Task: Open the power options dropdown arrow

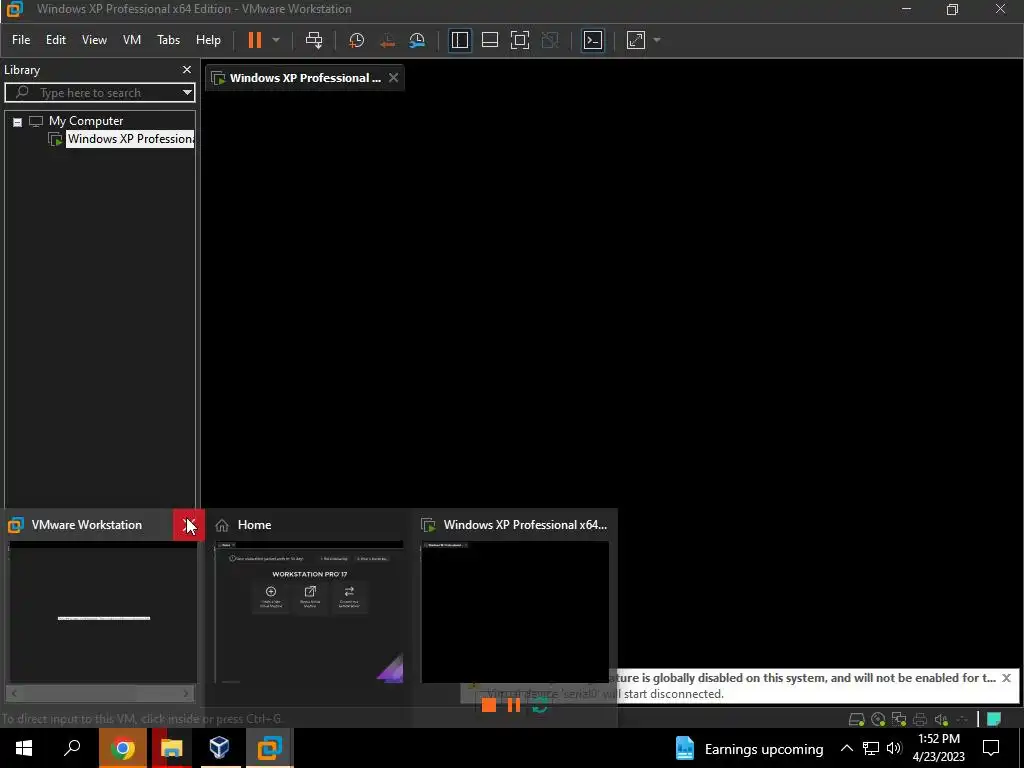Action: (x=276, y=40)
